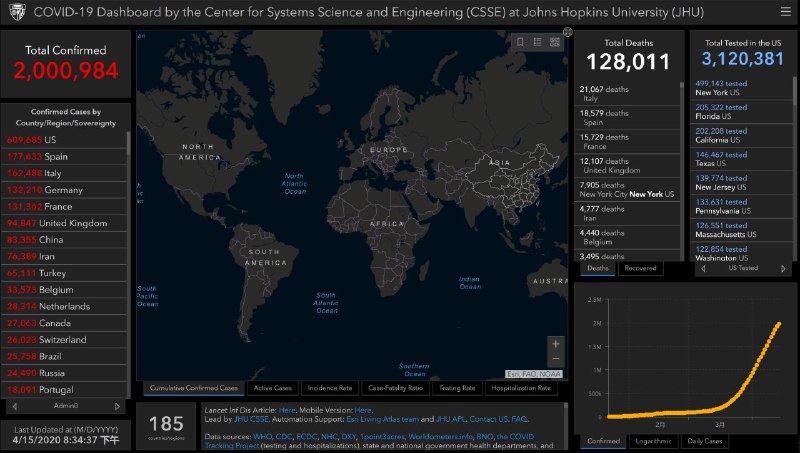Screen dimensions: 800x453
Task: Open the map legend list icon
Action: 537,42
